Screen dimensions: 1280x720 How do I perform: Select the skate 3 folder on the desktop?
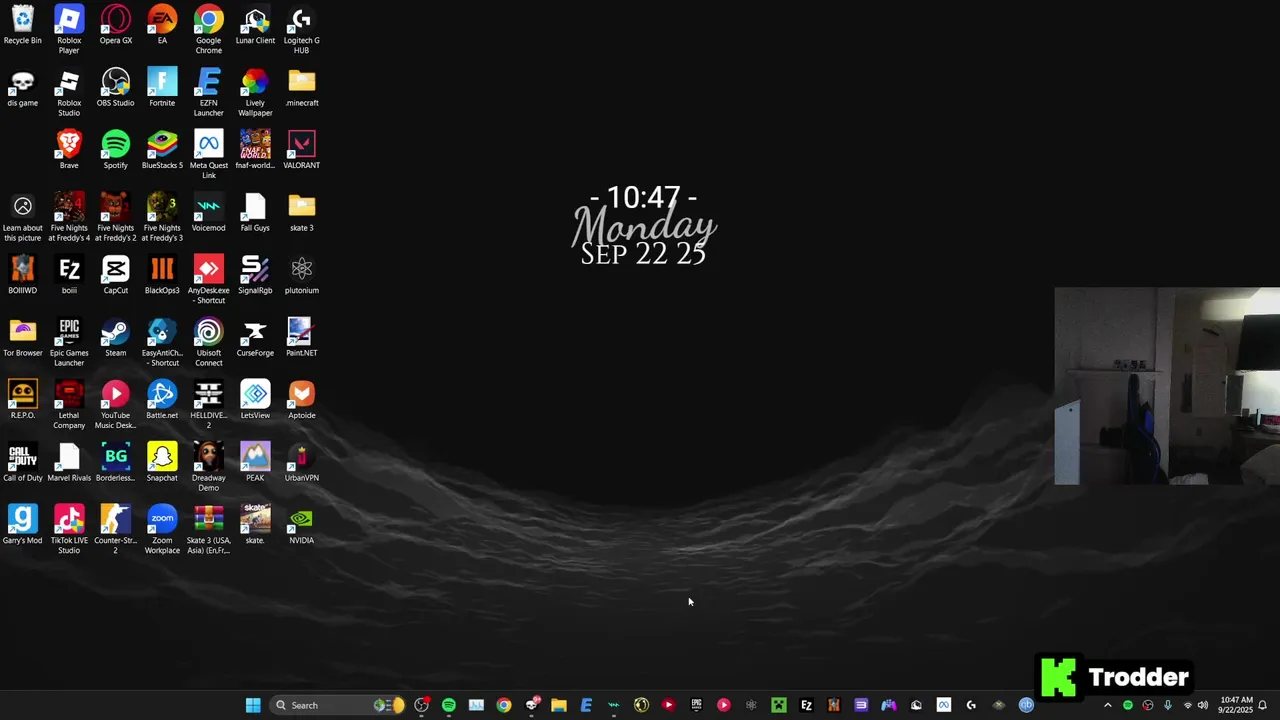pos(301,213)
